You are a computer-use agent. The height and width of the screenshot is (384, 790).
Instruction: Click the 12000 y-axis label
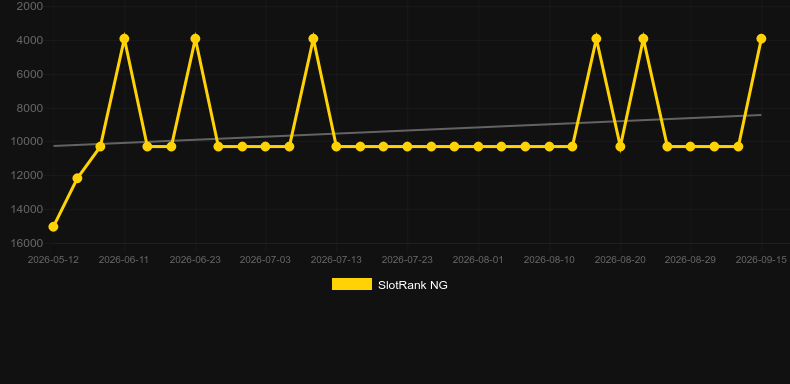click(27, 175)
